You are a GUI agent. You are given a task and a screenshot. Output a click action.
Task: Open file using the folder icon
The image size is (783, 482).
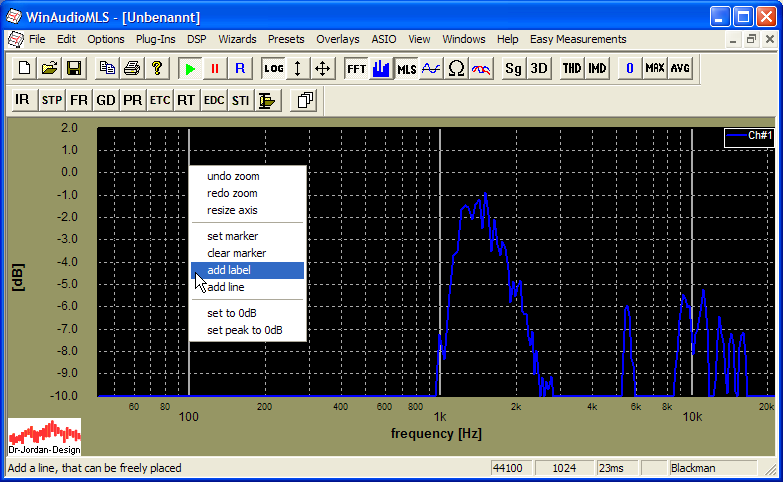[49, 68]
